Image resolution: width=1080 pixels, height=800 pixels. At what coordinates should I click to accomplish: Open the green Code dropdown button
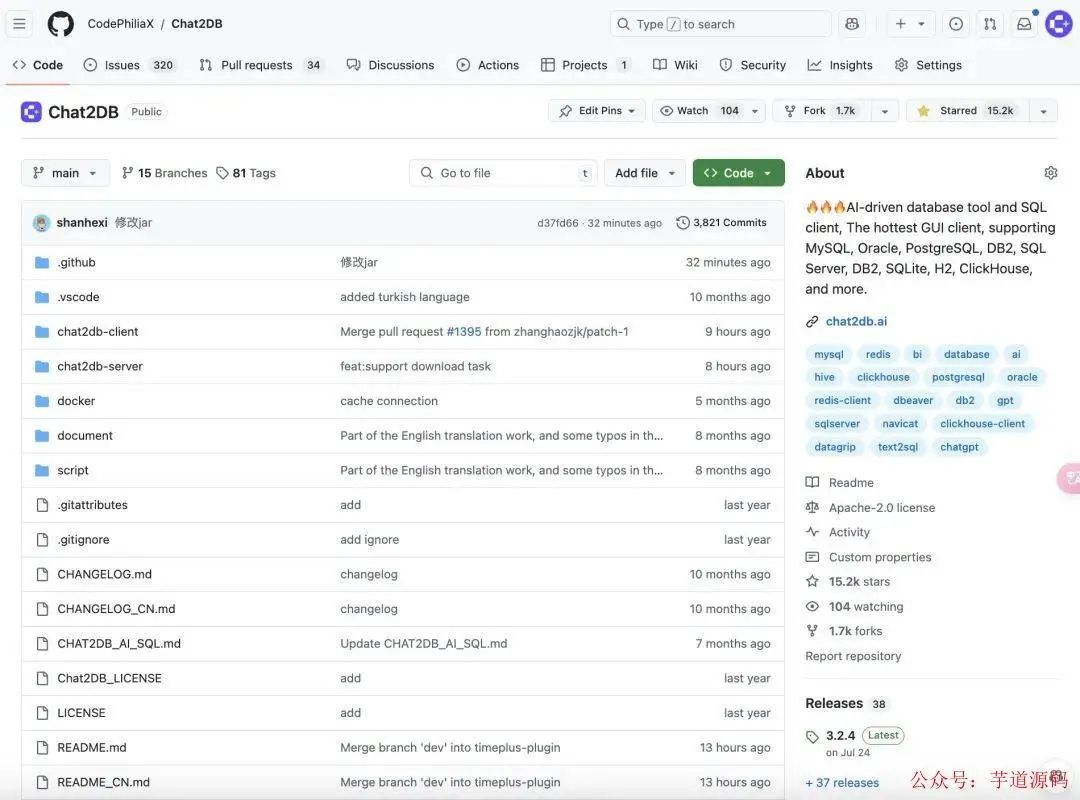tap(738, 173)
